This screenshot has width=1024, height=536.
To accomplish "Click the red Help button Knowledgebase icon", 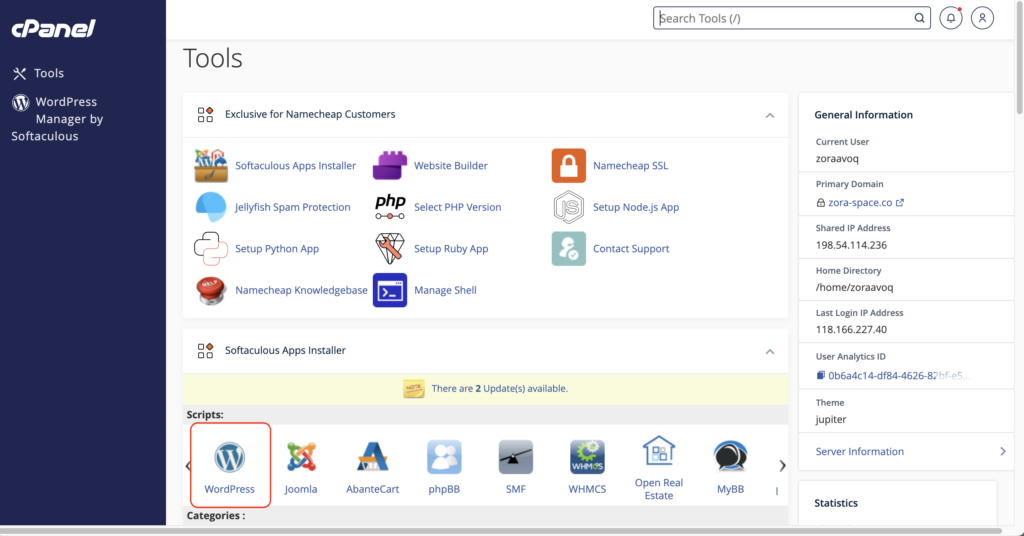I will [x=211, y=290].
